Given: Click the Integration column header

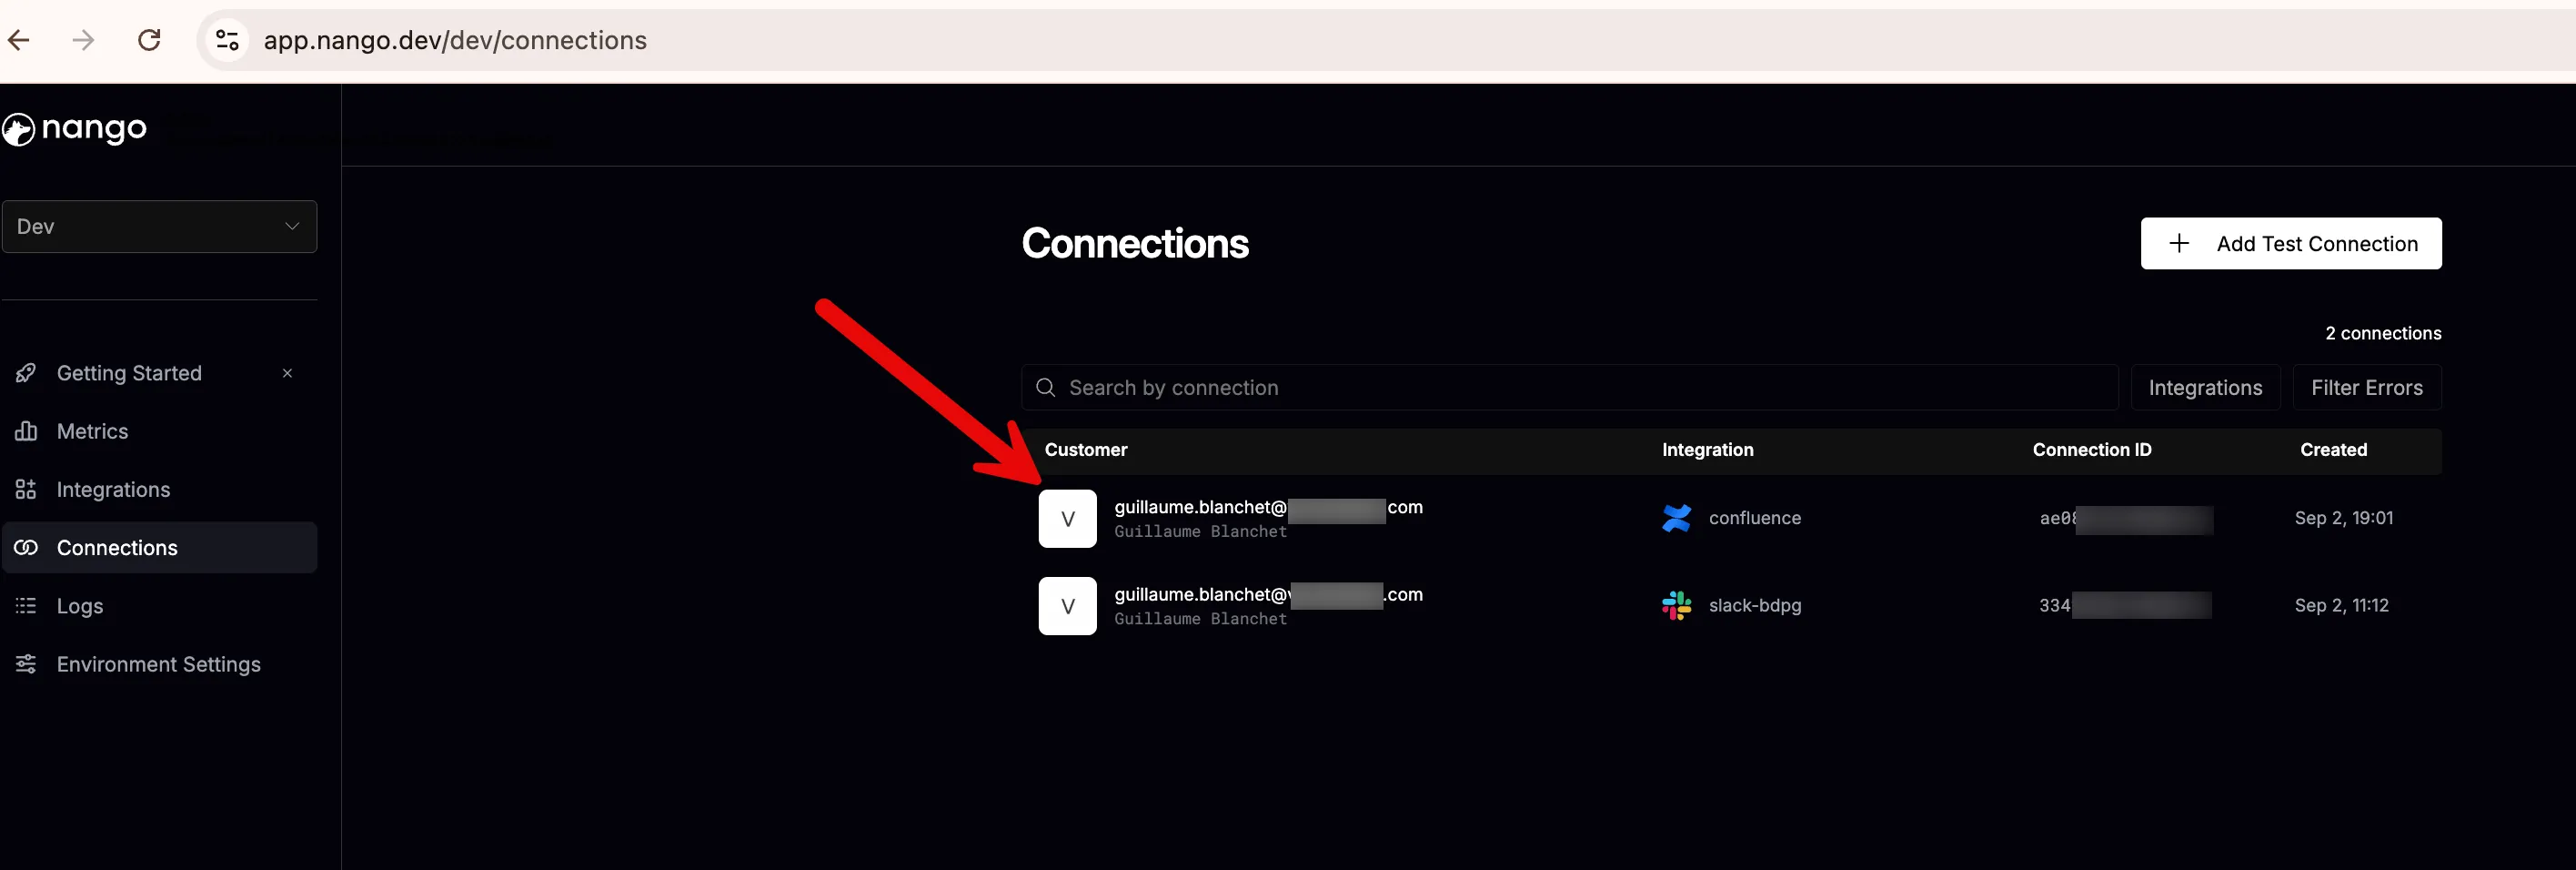Looking at the screenshot, I should [x=1707, y=450].
